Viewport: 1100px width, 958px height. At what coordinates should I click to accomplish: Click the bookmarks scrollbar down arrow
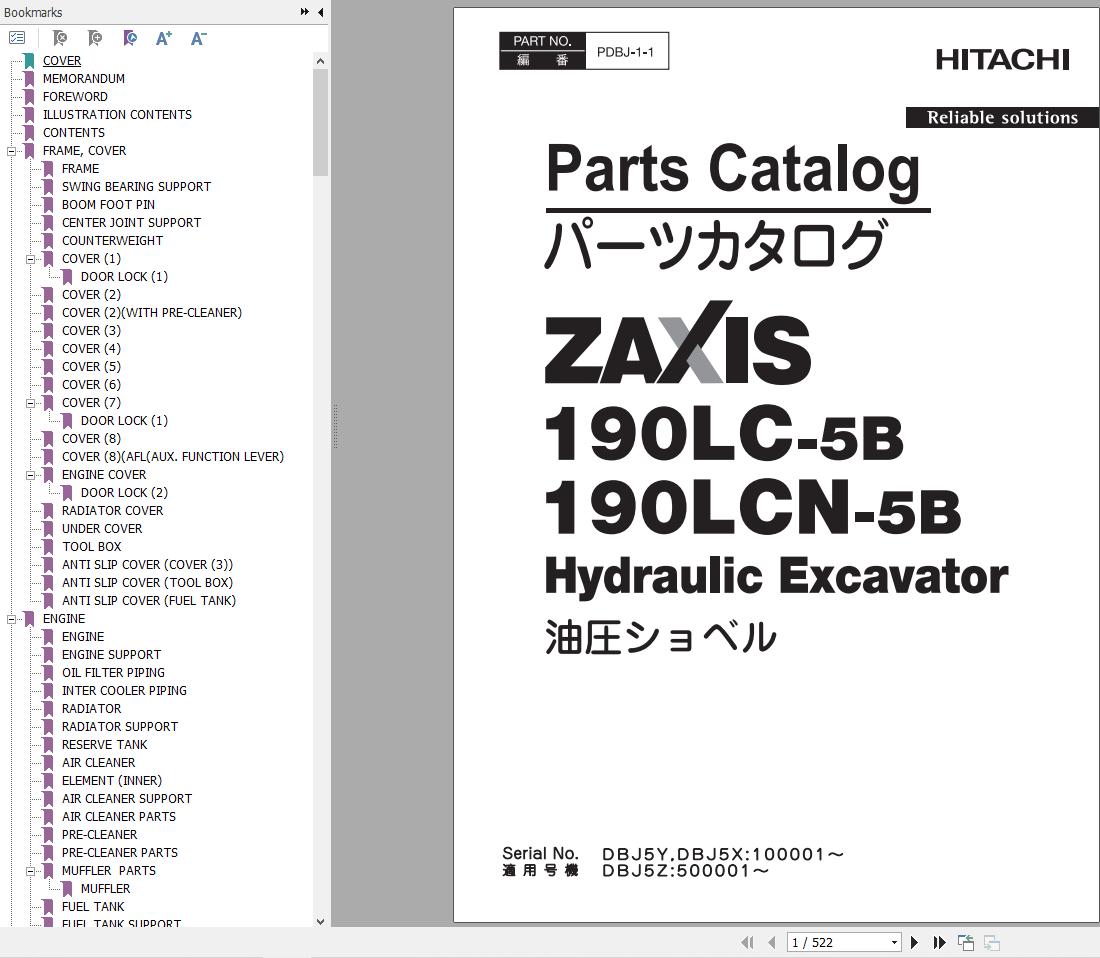[x=321, y=922]
